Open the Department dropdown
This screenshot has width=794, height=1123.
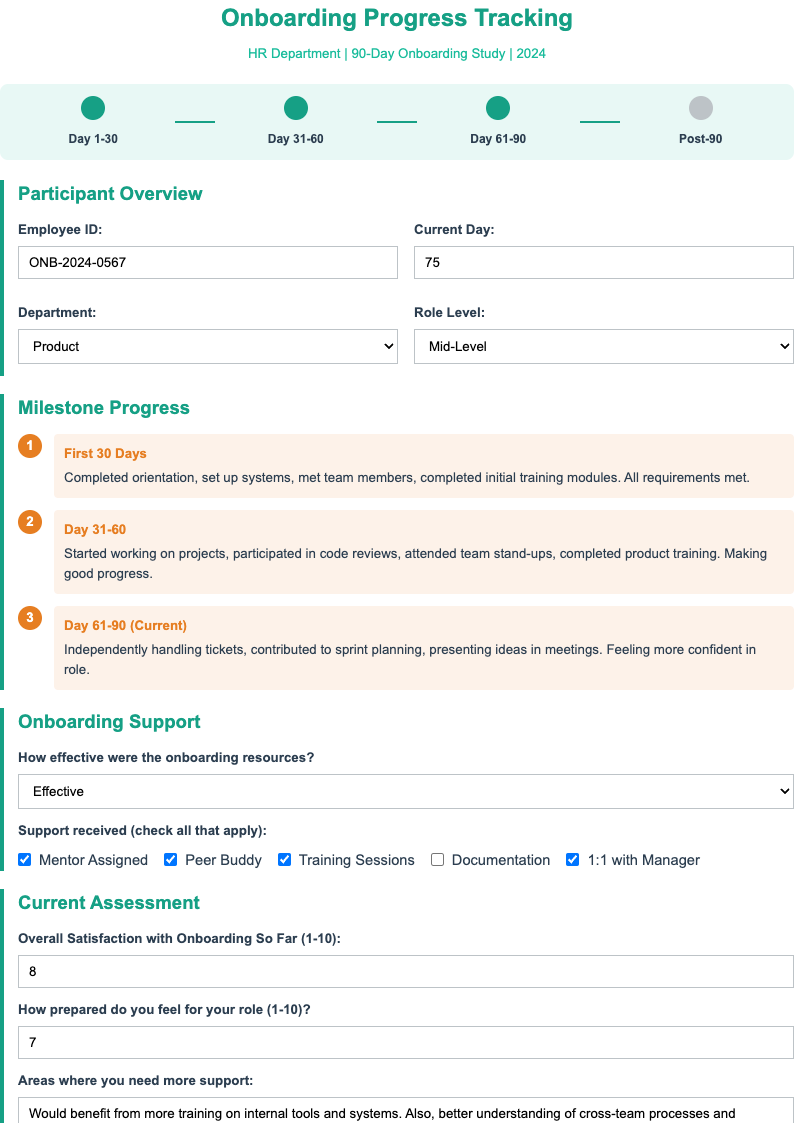coord(208,346)
